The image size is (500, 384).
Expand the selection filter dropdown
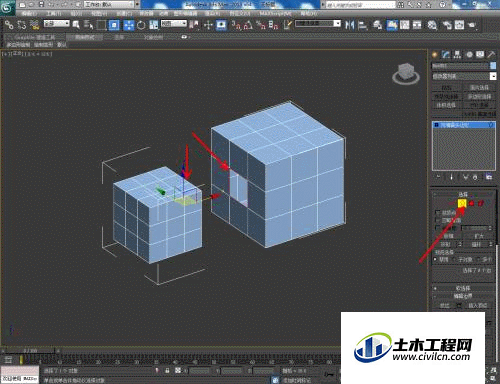[57, 24]
